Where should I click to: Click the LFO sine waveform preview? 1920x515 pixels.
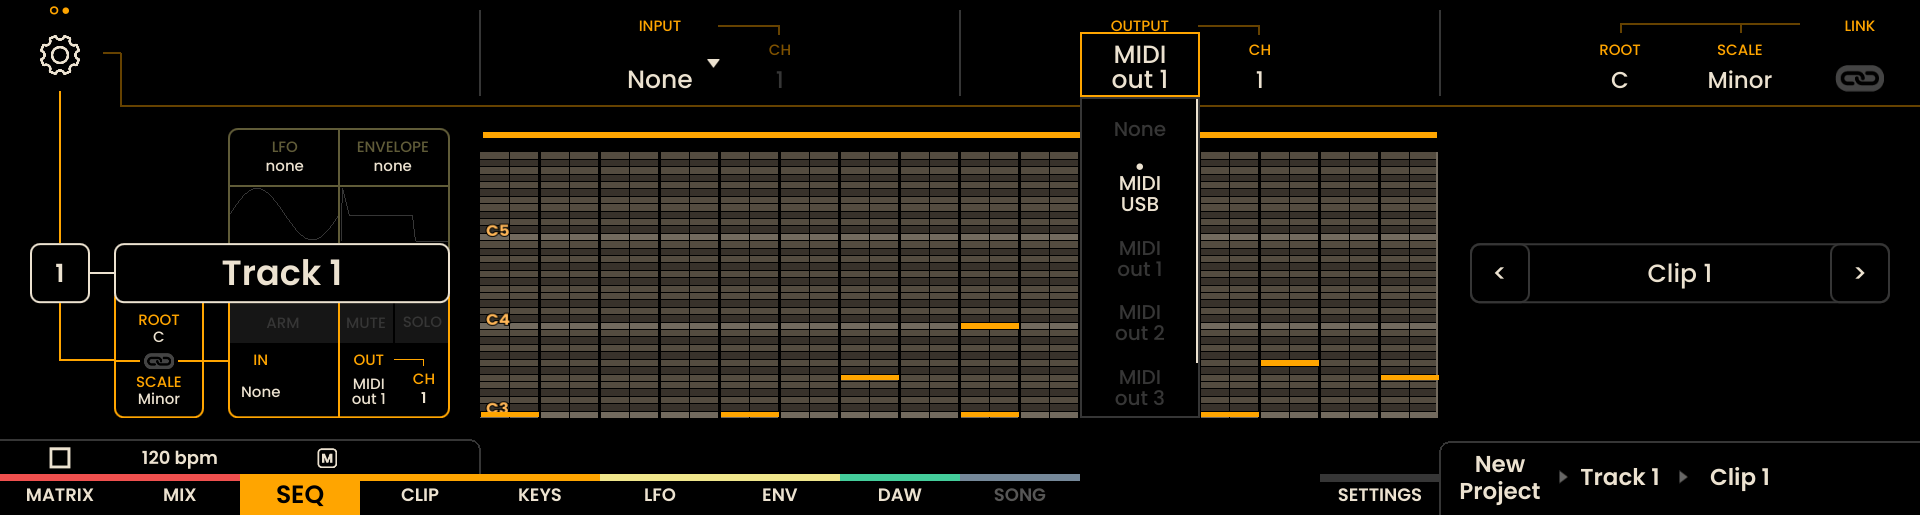284,214
